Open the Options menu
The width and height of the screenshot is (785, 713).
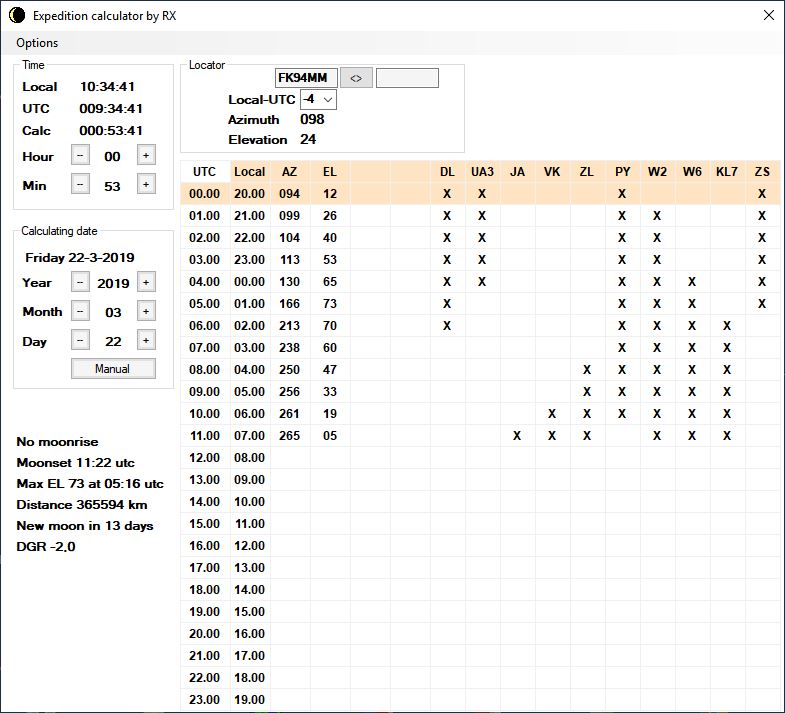coord(37,43)
